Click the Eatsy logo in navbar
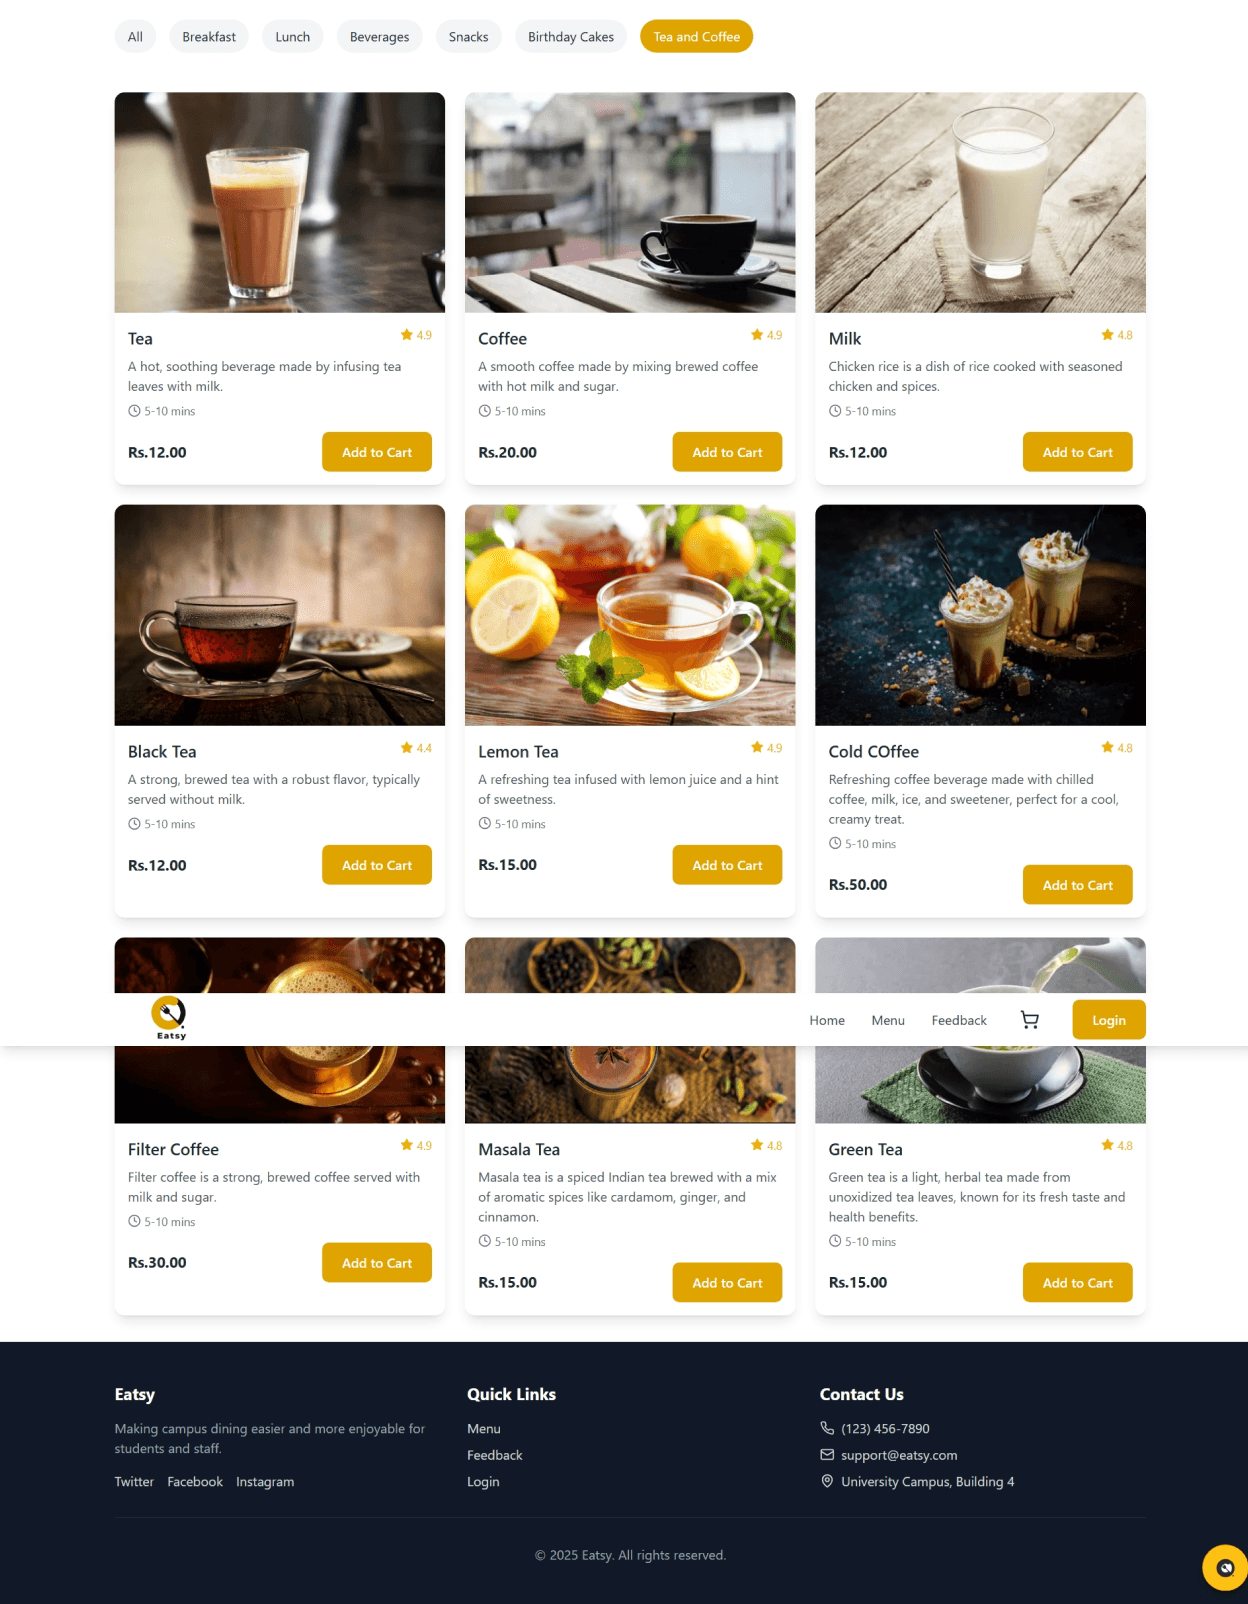Viewport: 1248px width, 1604px height. [x=169, y=1018]
